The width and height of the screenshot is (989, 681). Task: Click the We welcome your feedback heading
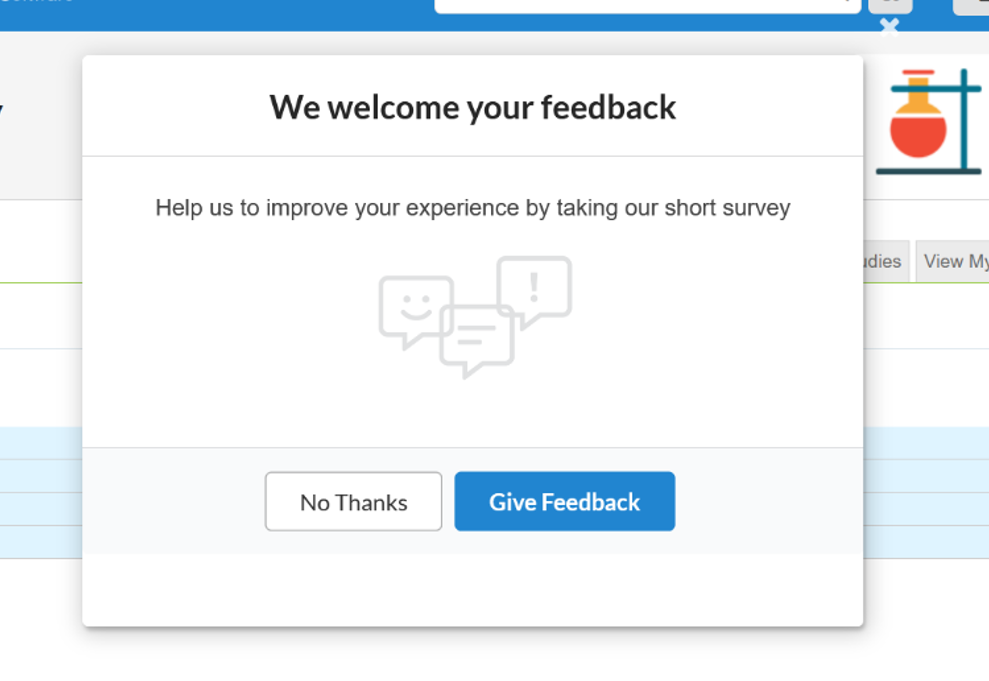pos(472,107)
